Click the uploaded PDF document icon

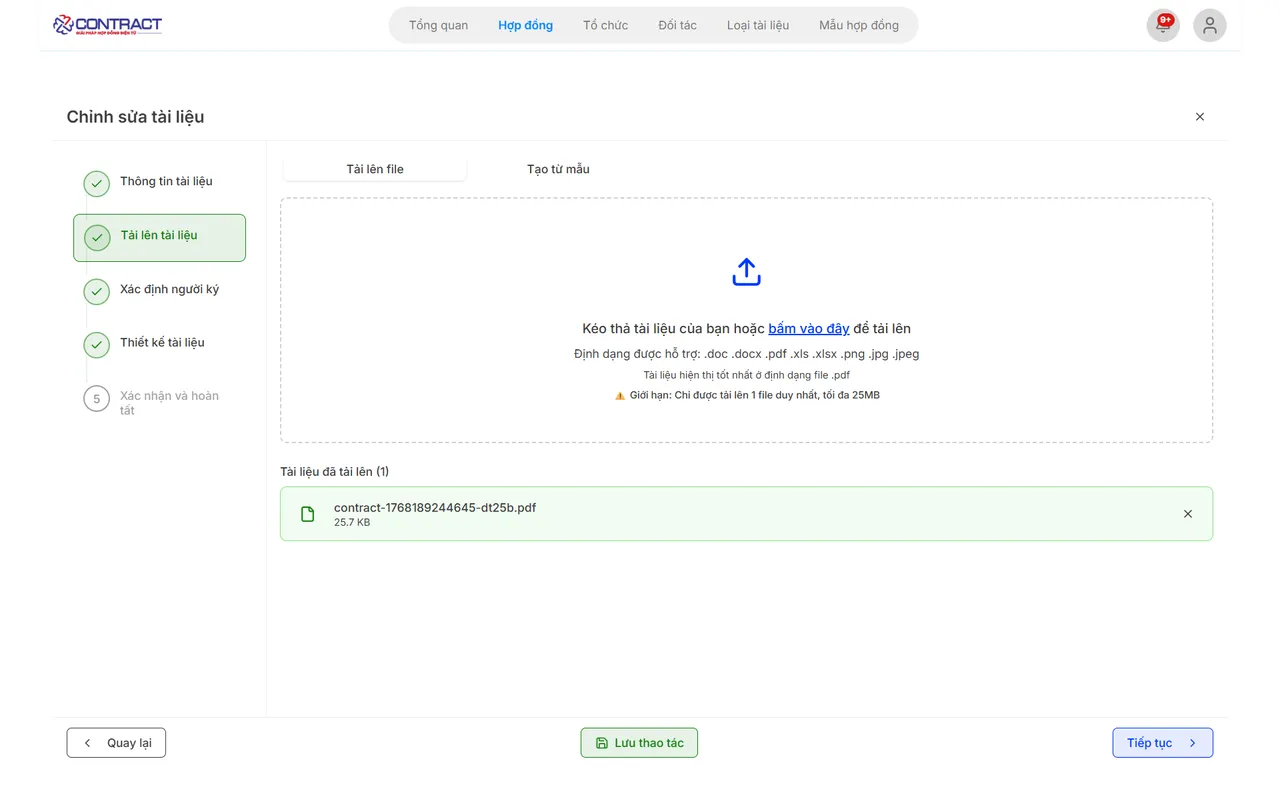point(308,514)
